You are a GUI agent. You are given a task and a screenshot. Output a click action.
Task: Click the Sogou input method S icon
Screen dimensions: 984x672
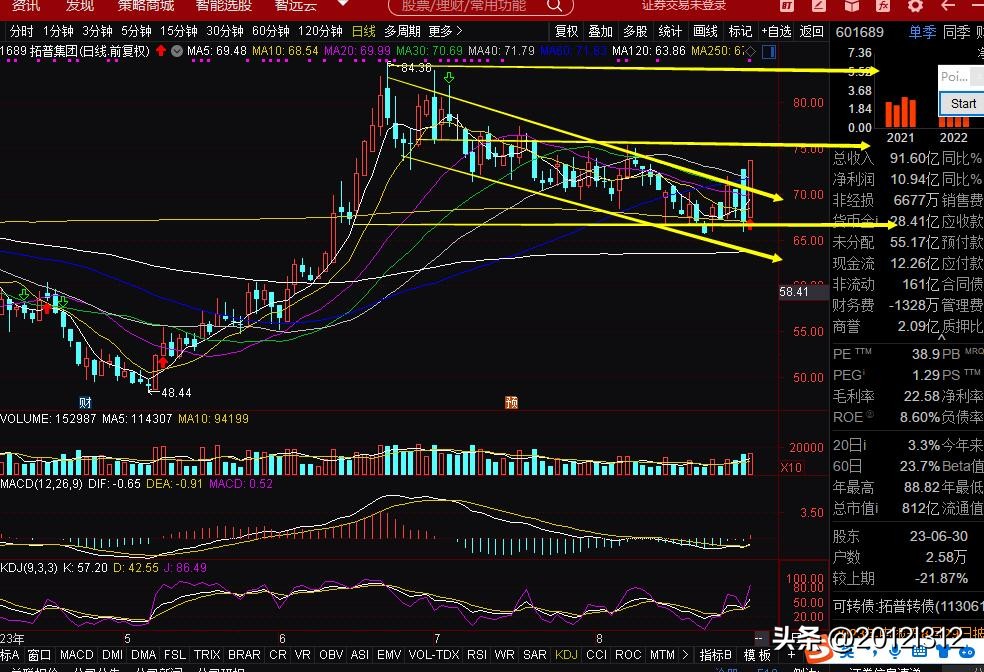point(820,652)
